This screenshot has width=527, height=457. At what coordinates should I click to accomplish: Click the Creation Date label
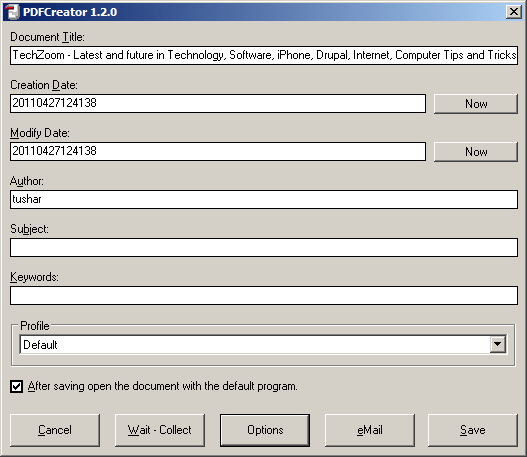point(44,85)
